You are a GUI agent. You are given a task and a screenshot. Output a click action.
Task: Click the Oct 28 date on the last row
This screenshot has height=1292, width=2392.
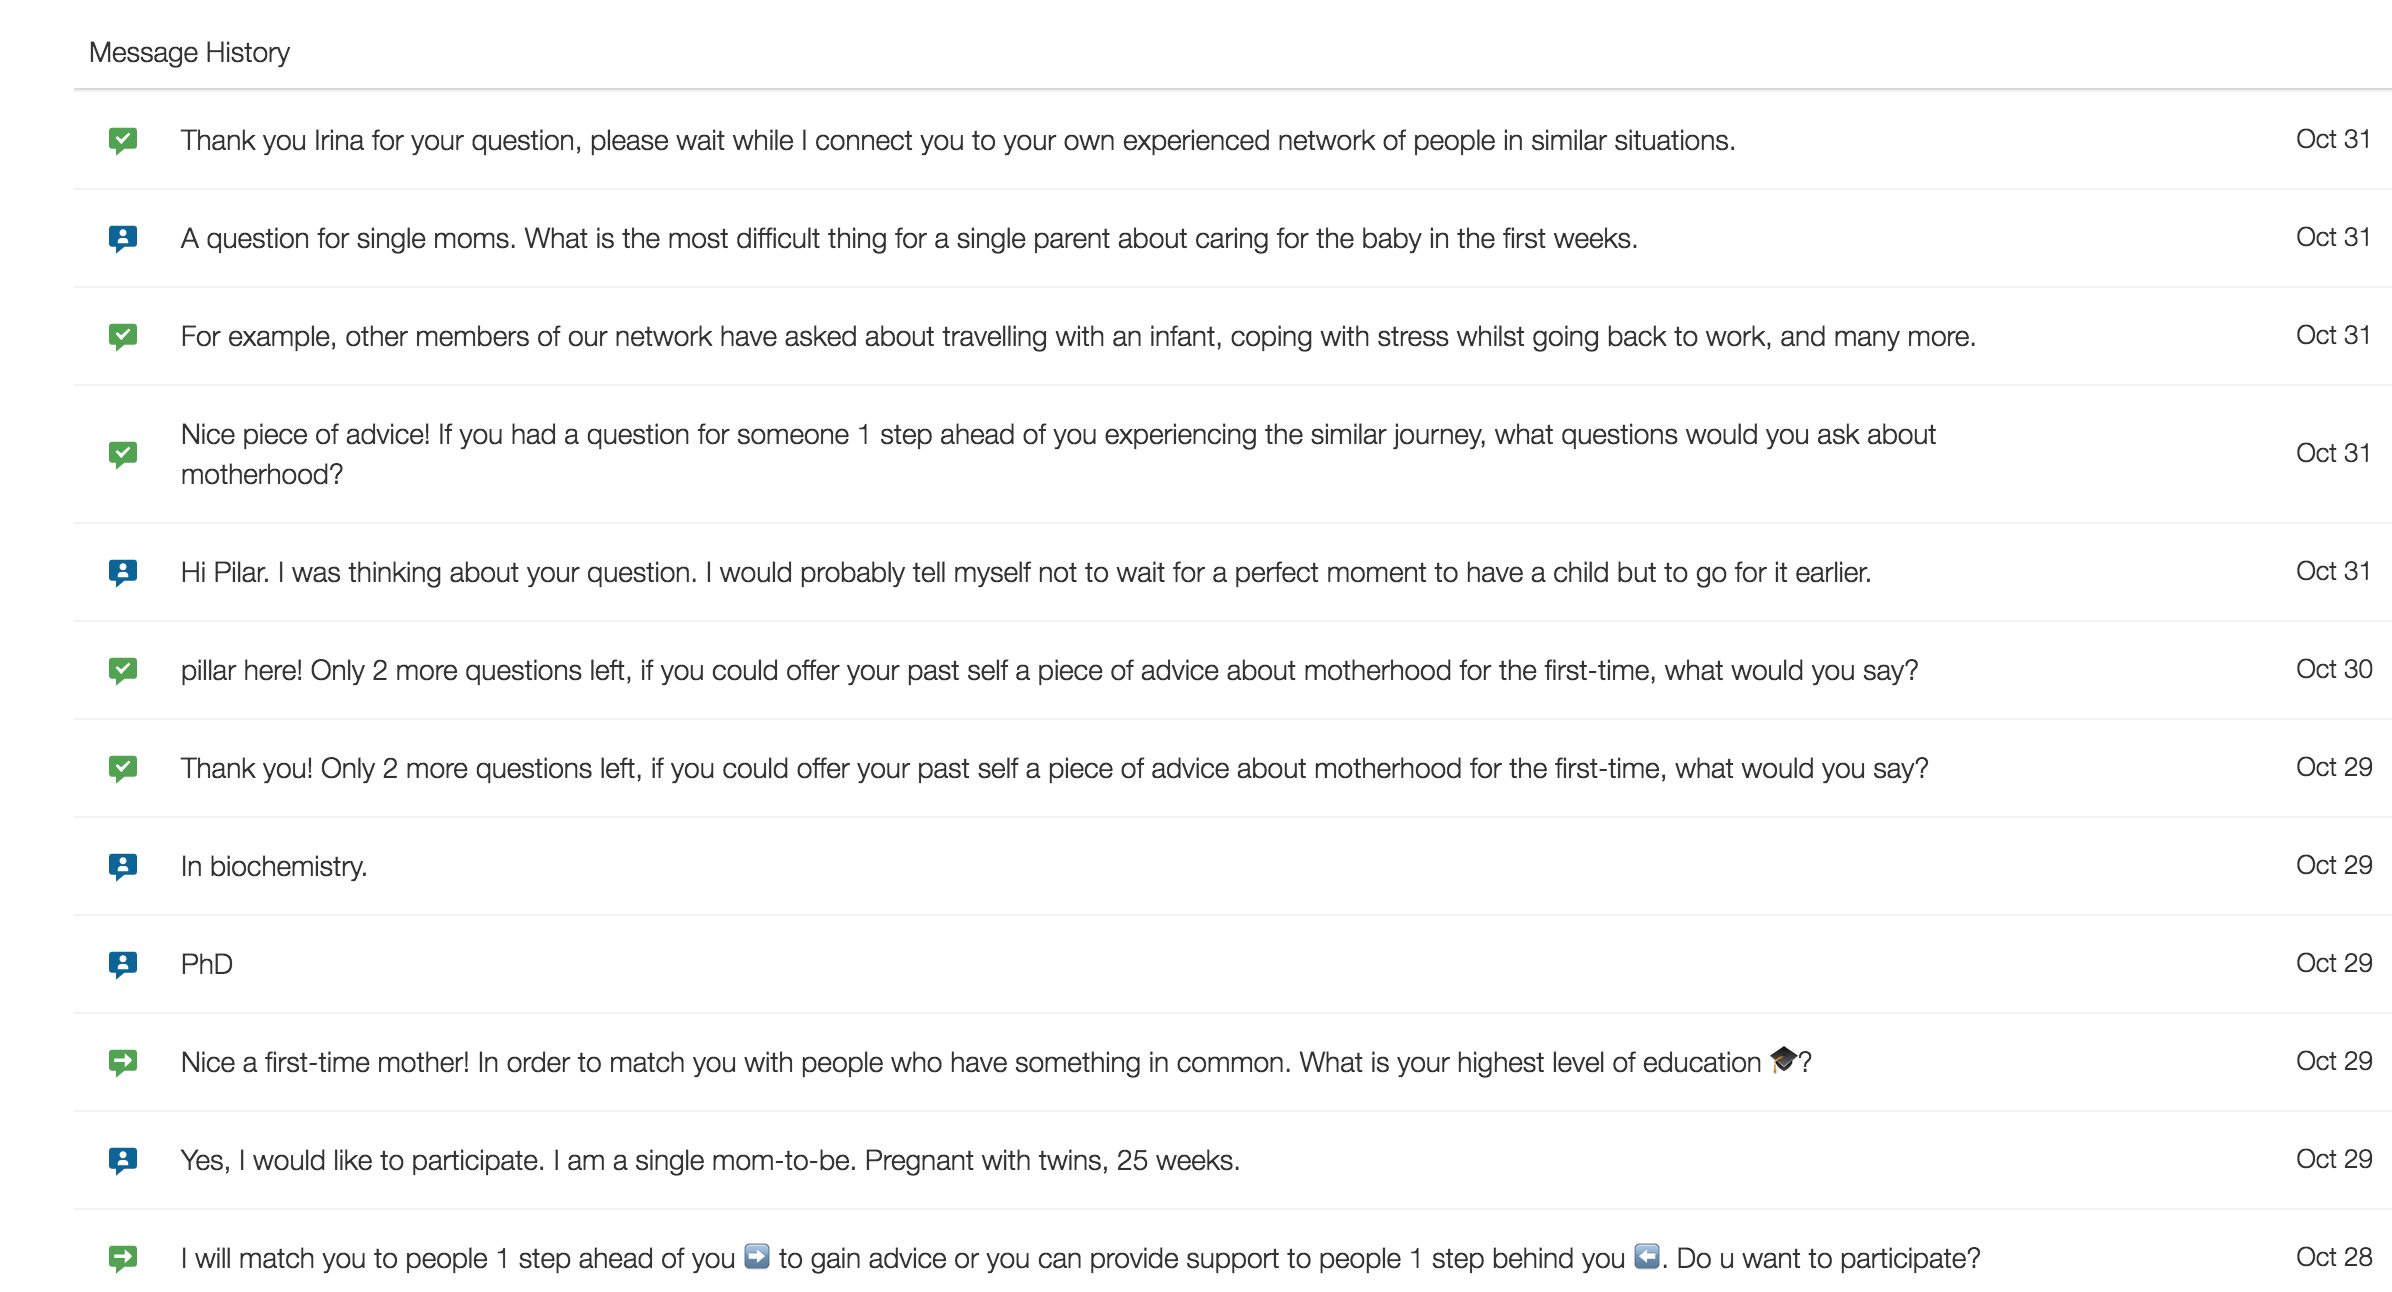pyautogui.click(x=2334, y=1257)
